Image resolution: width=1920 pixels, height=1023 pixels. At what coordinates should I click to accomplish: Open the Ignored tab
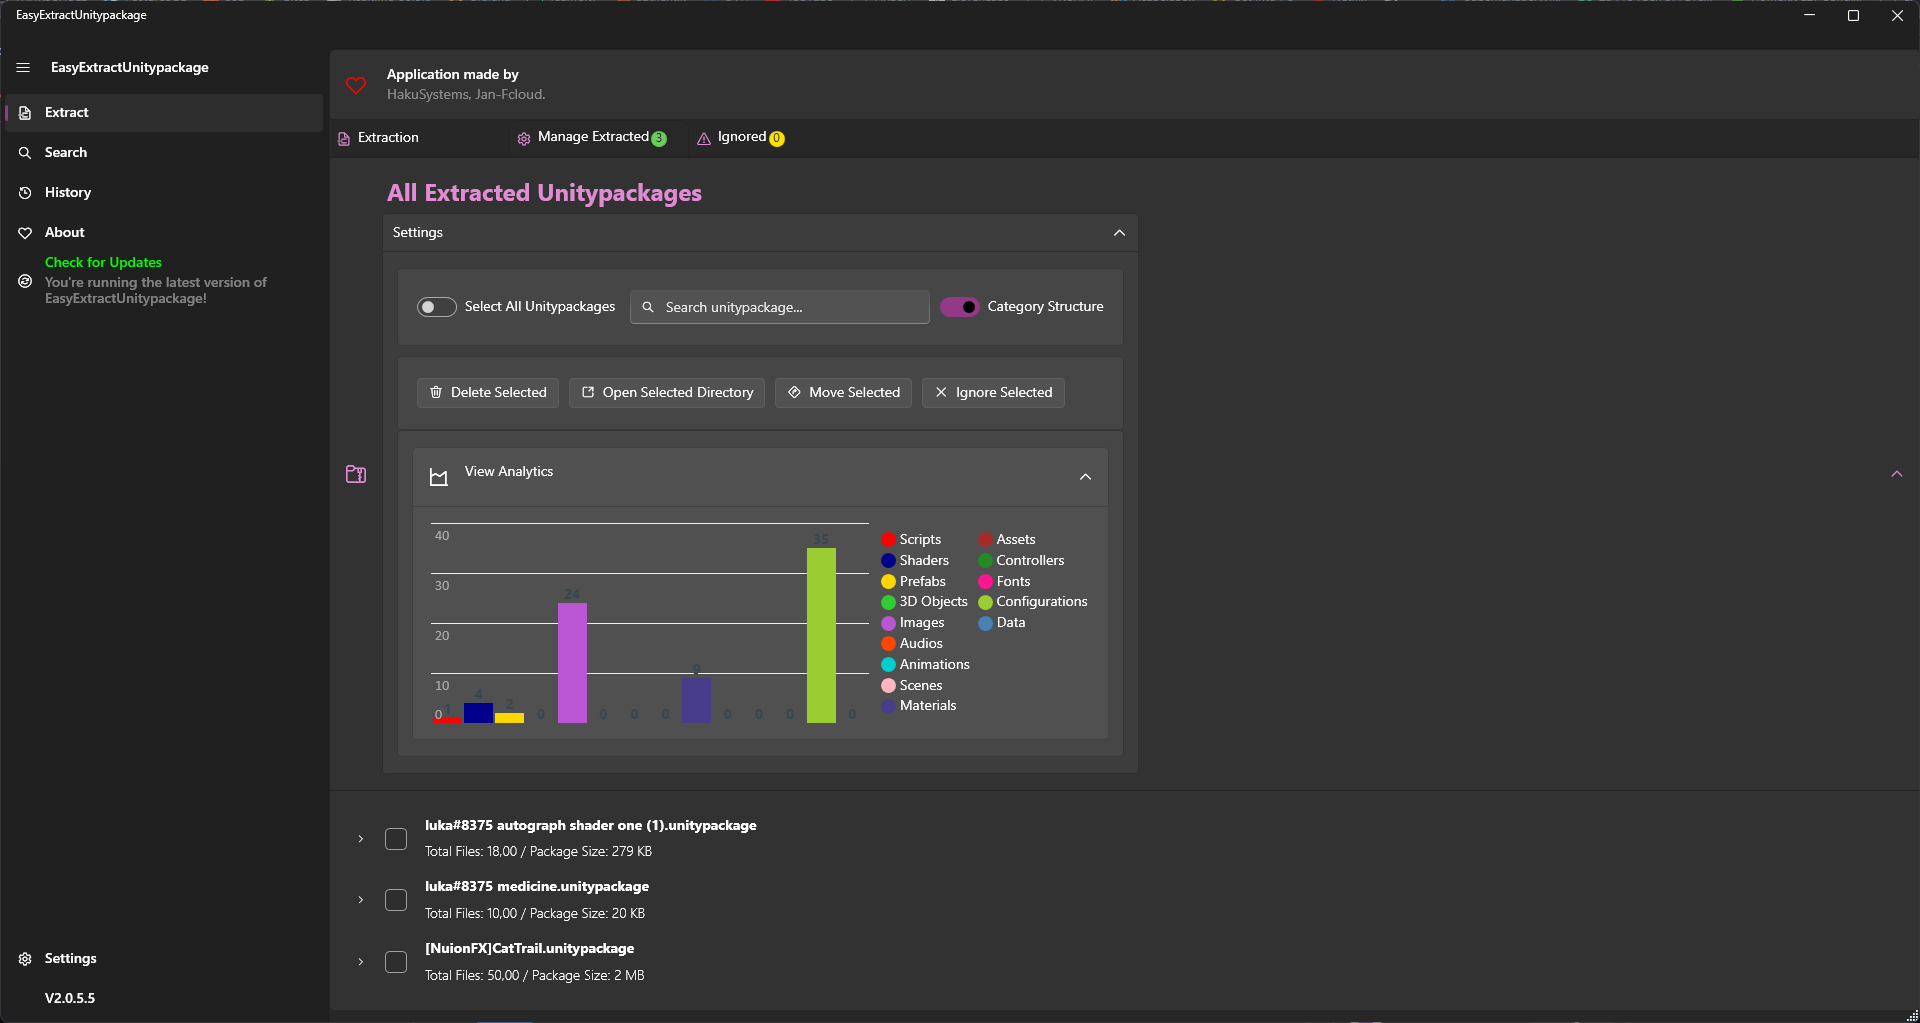point(741,137)
